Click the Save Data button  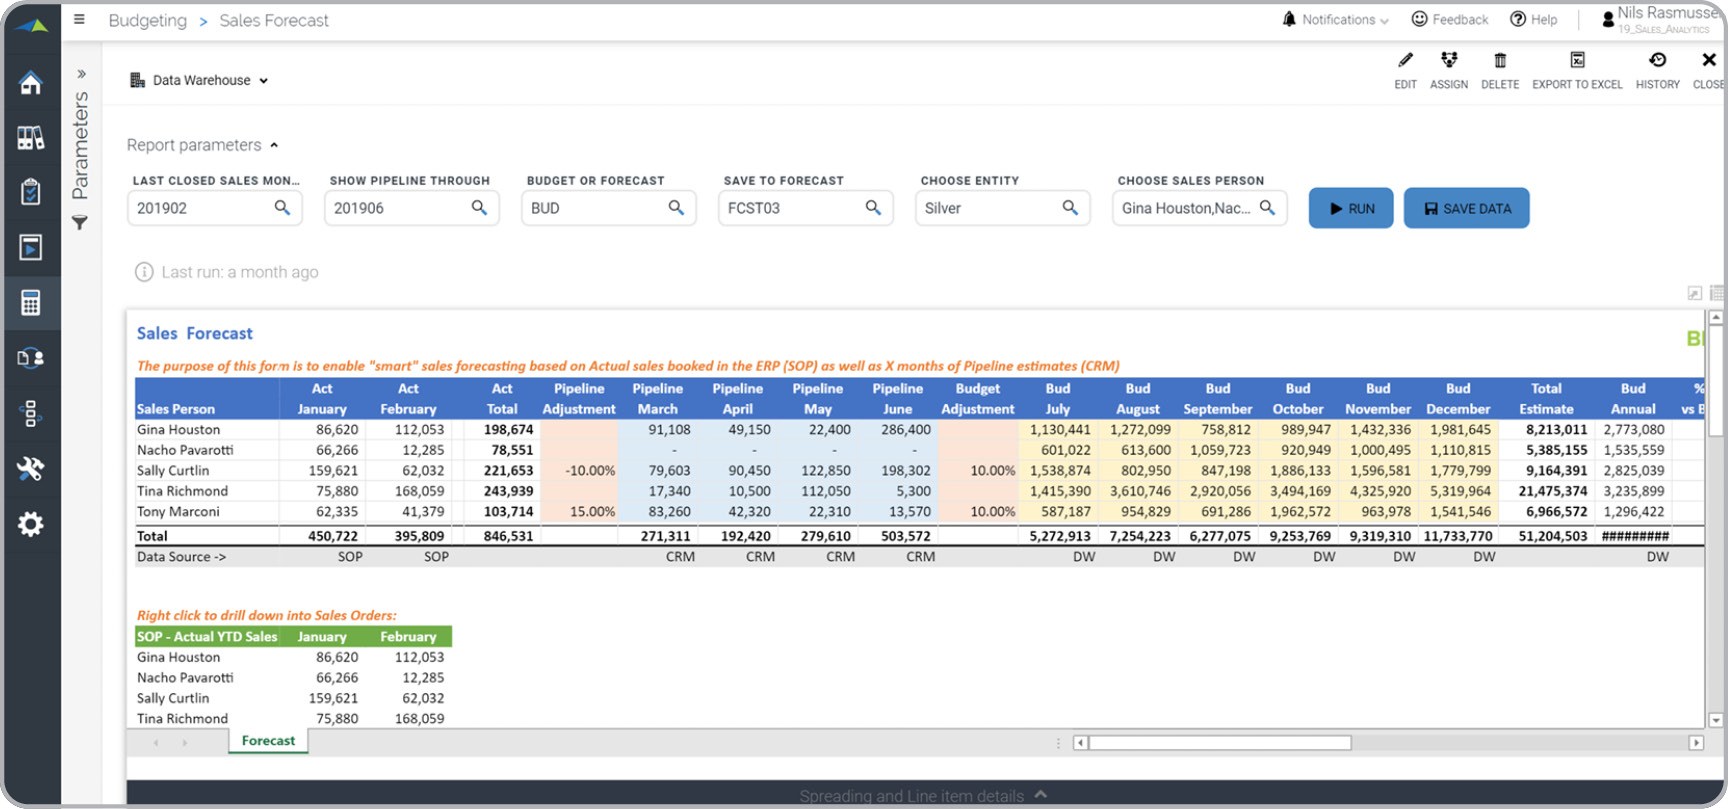pos(1466,208)
